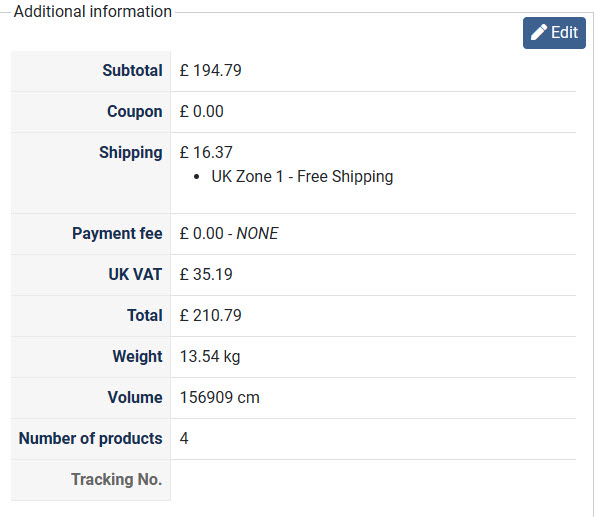
Task: Click the Coupon value £ 0.00
Action: coord(201,111)
